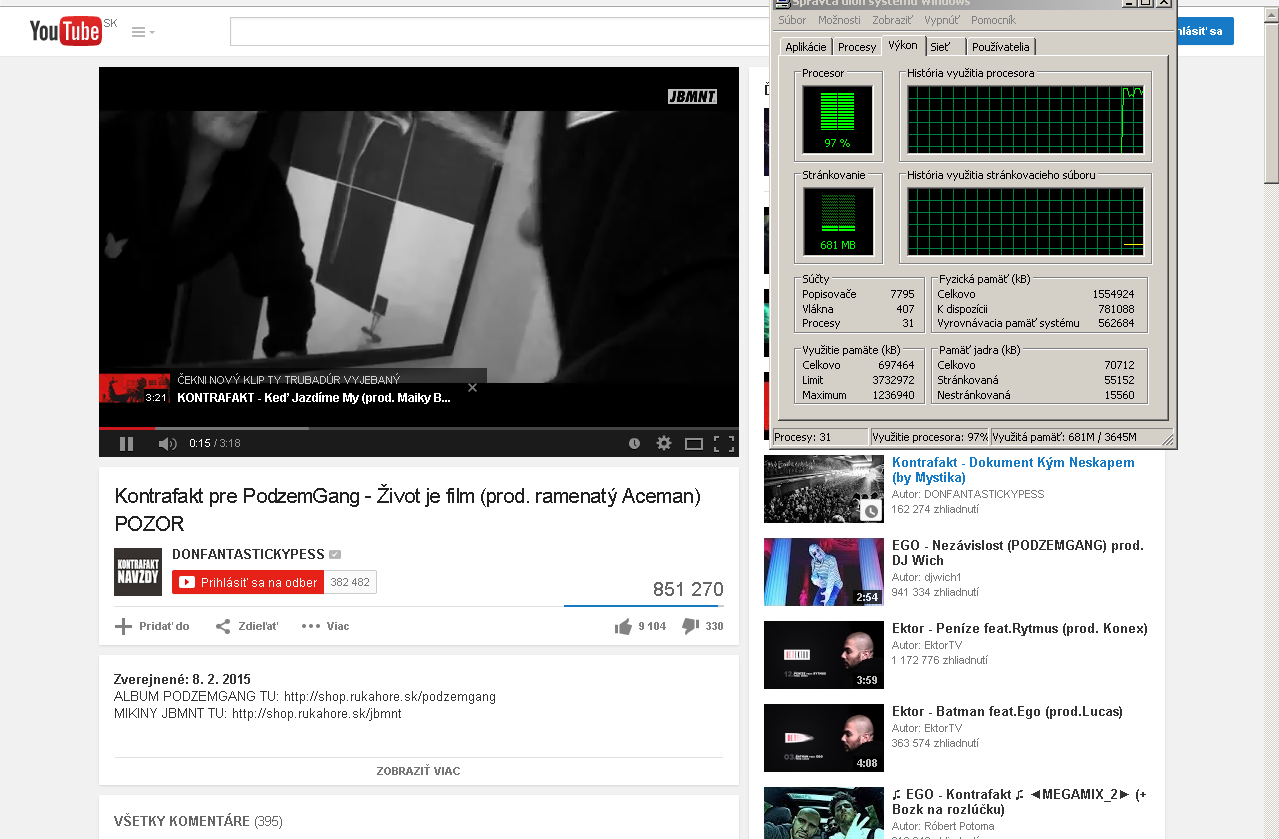Open 'Ektor - Peníze feat.Rytmus' video title
1279x839 pixels.
(x=1020, y=629)
